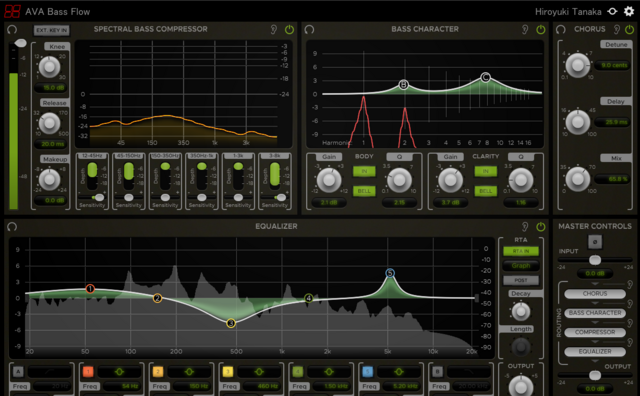
Task: Toggle the BODY BELL shape button
Action: [x=364, y=191]
